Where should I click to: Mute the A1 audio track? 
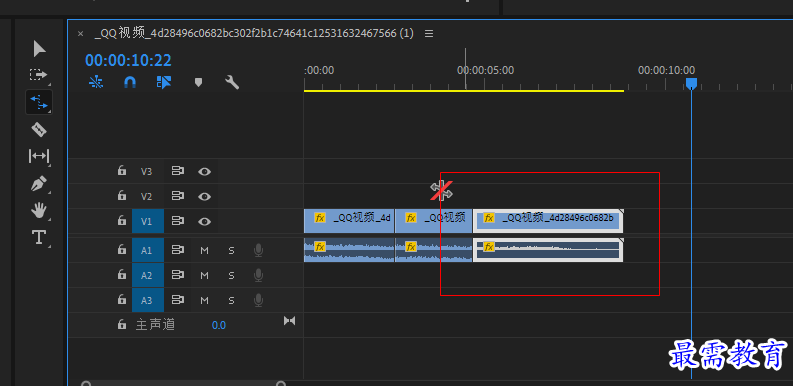(x=204, y=250)
